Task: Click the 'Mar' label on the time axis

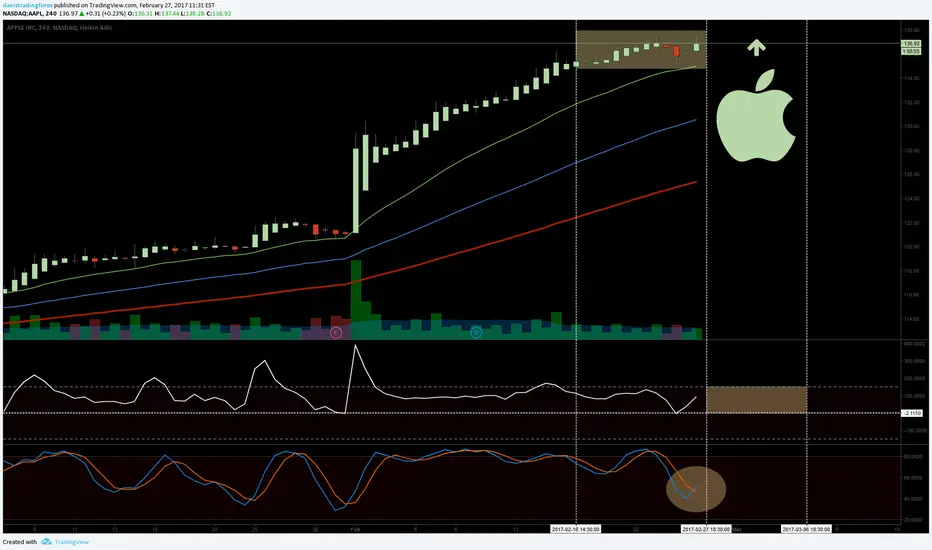Action: click(x=737, y=529)
